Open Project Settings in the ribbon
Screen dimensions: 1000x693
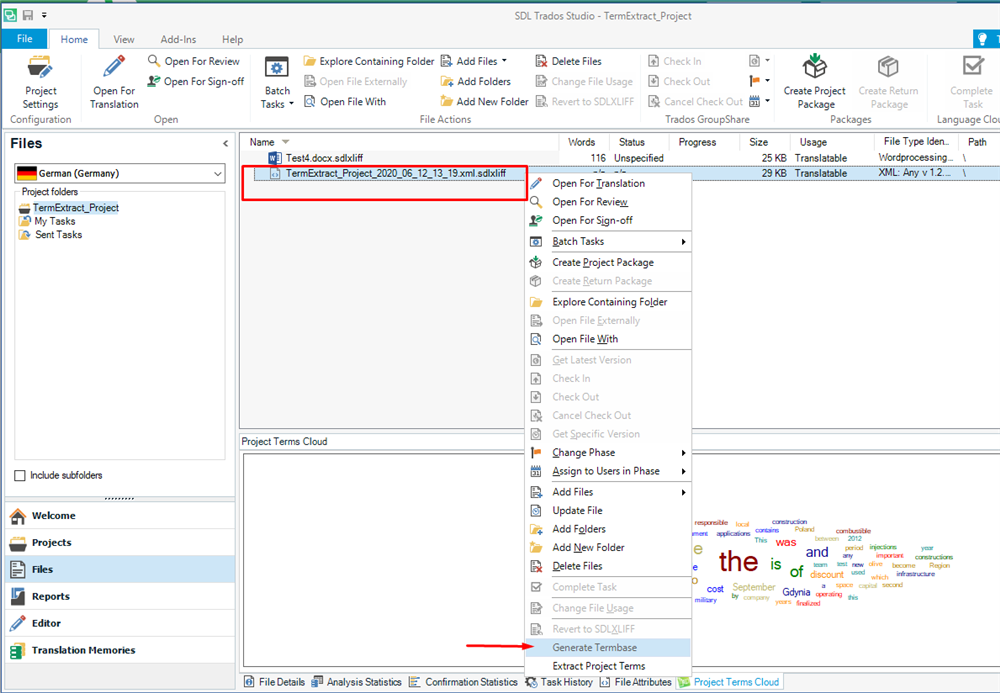pos(40,83)
